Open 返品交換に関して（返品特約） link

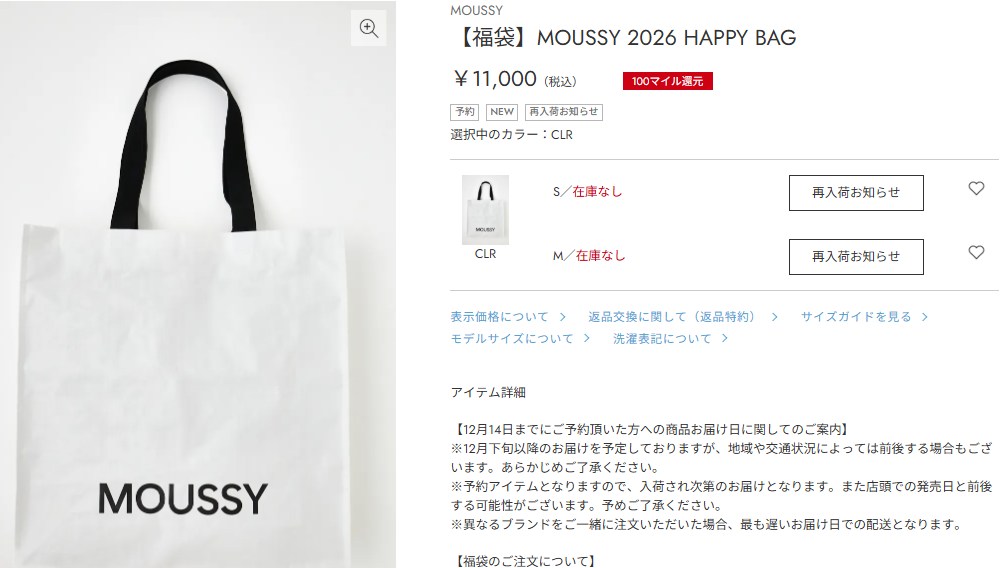pyautogui.click(x=672, y=317)
